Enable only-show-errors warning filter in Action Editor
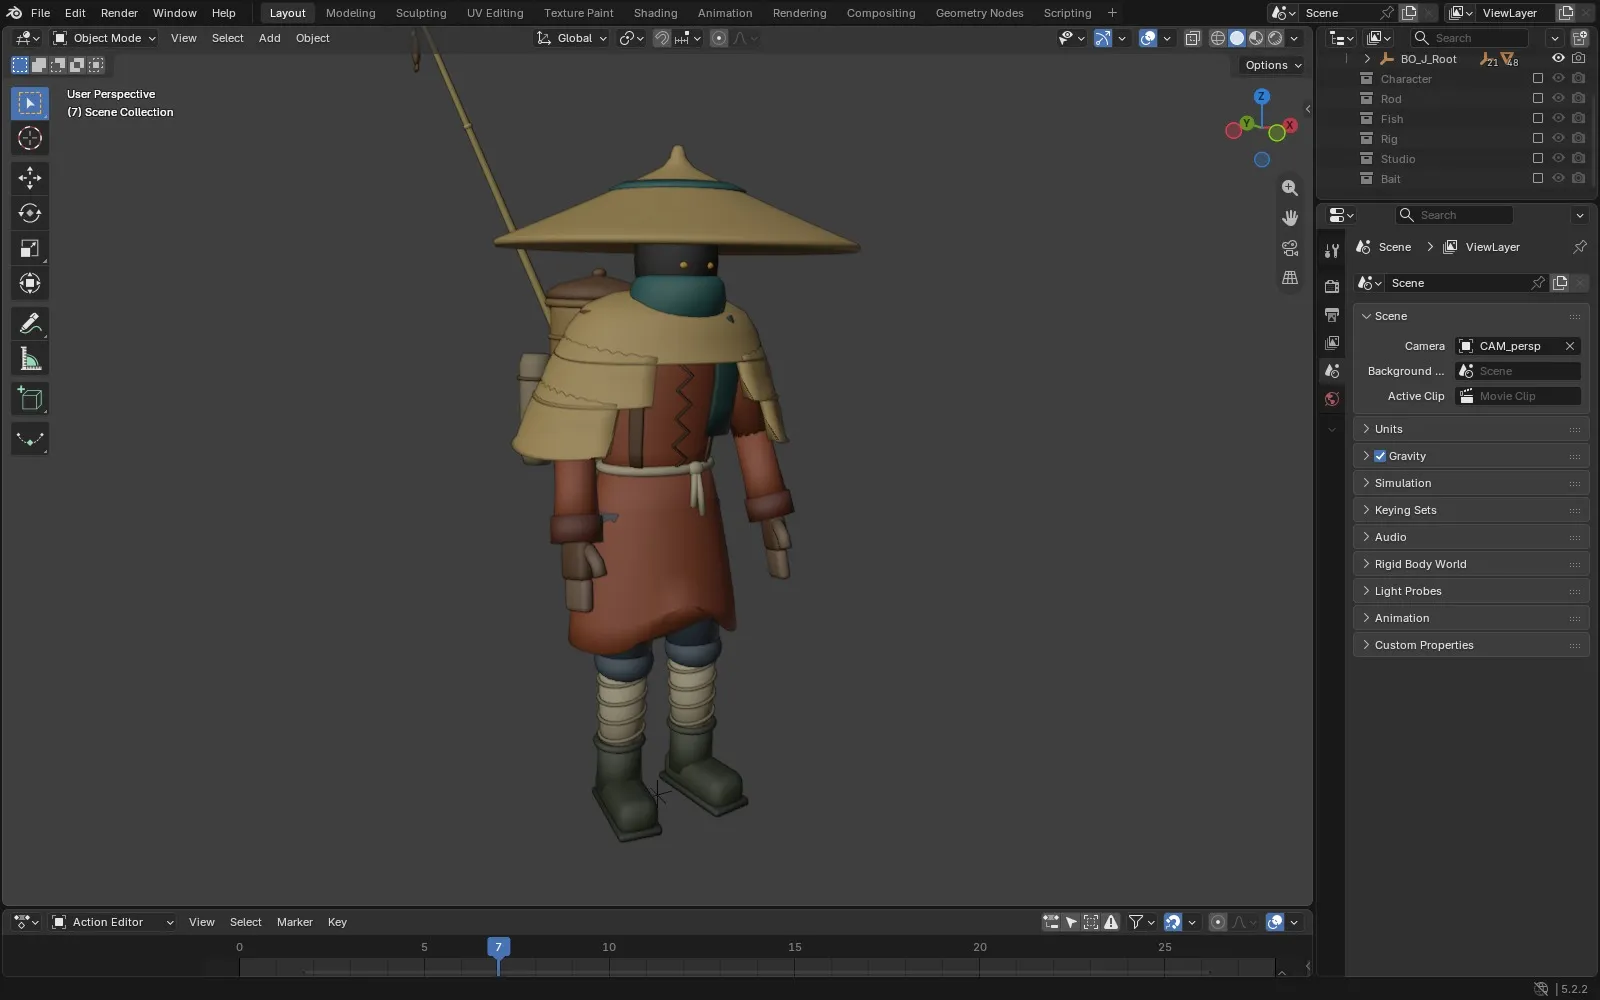The height and width of the screenshot is (1000, 1600). tap(1111, 922)
